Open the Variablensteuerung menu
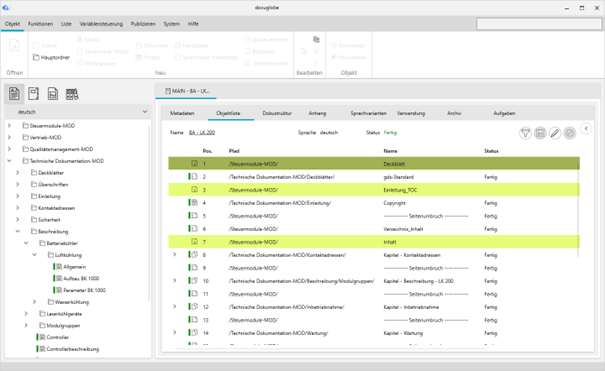 coord(101,24)
